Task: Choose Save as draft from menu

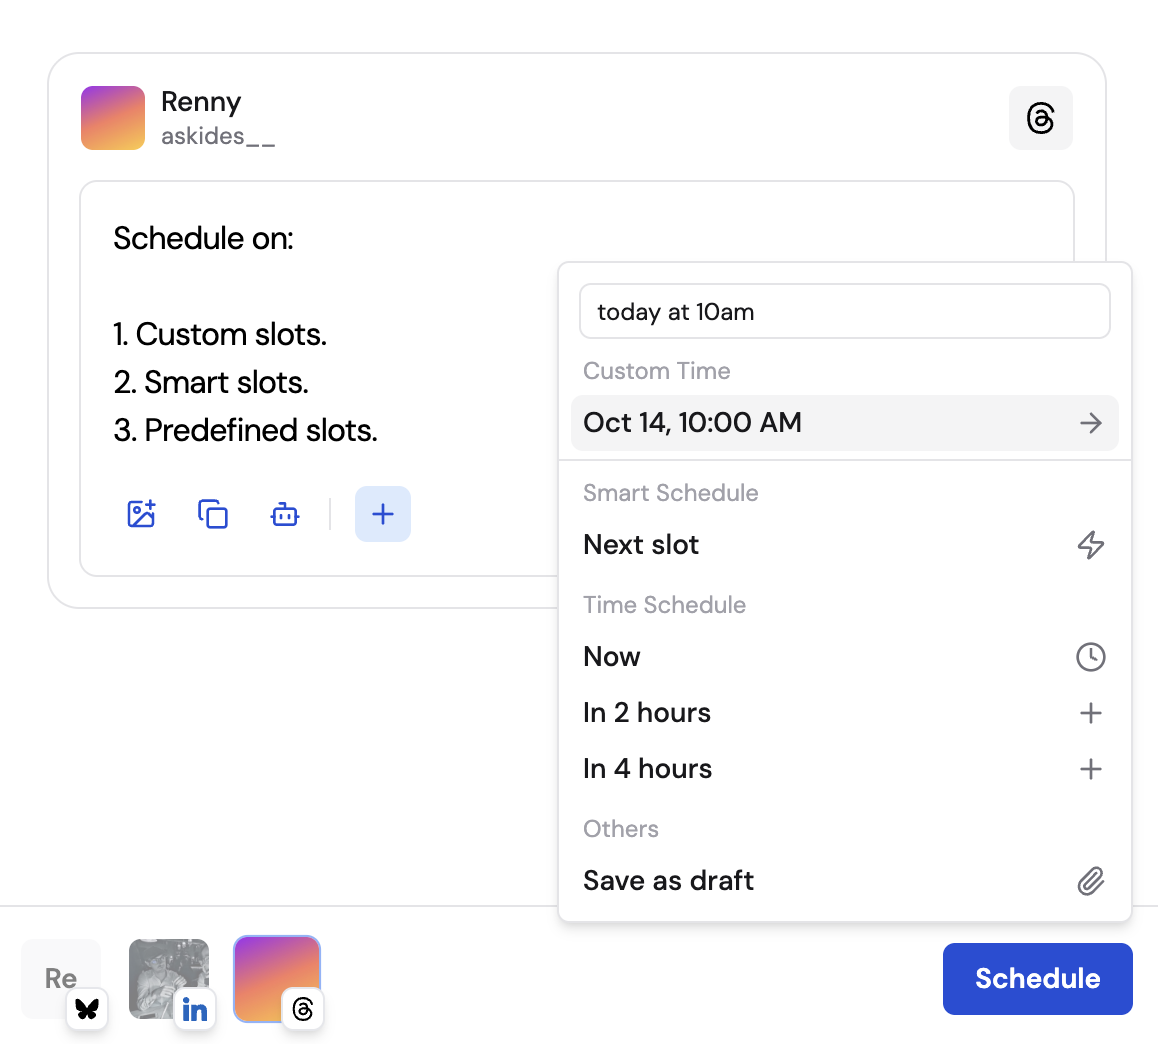Action: (669, 881)
